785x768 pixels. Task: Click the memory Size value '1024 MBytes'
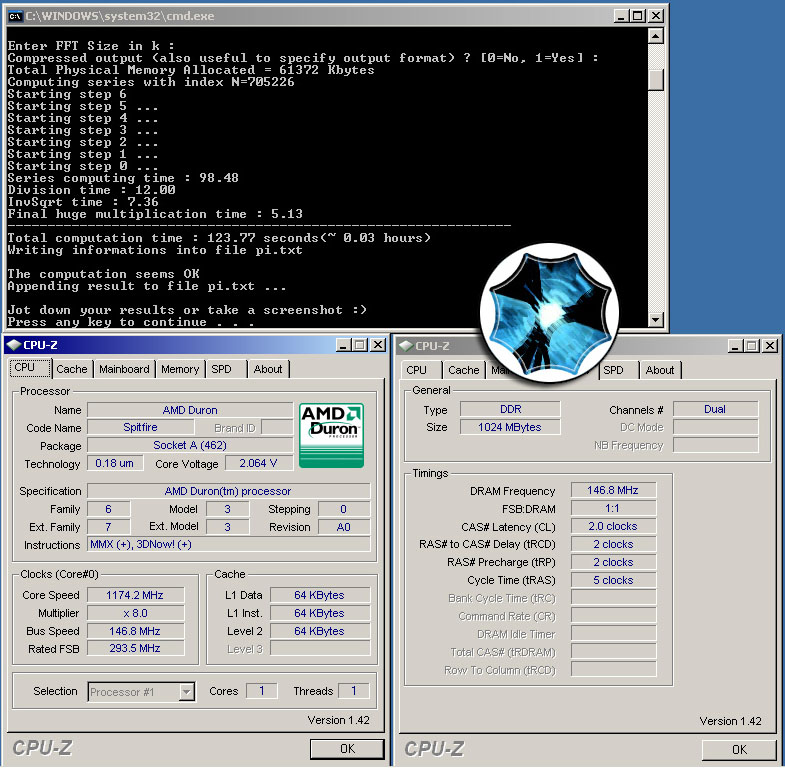510,427
